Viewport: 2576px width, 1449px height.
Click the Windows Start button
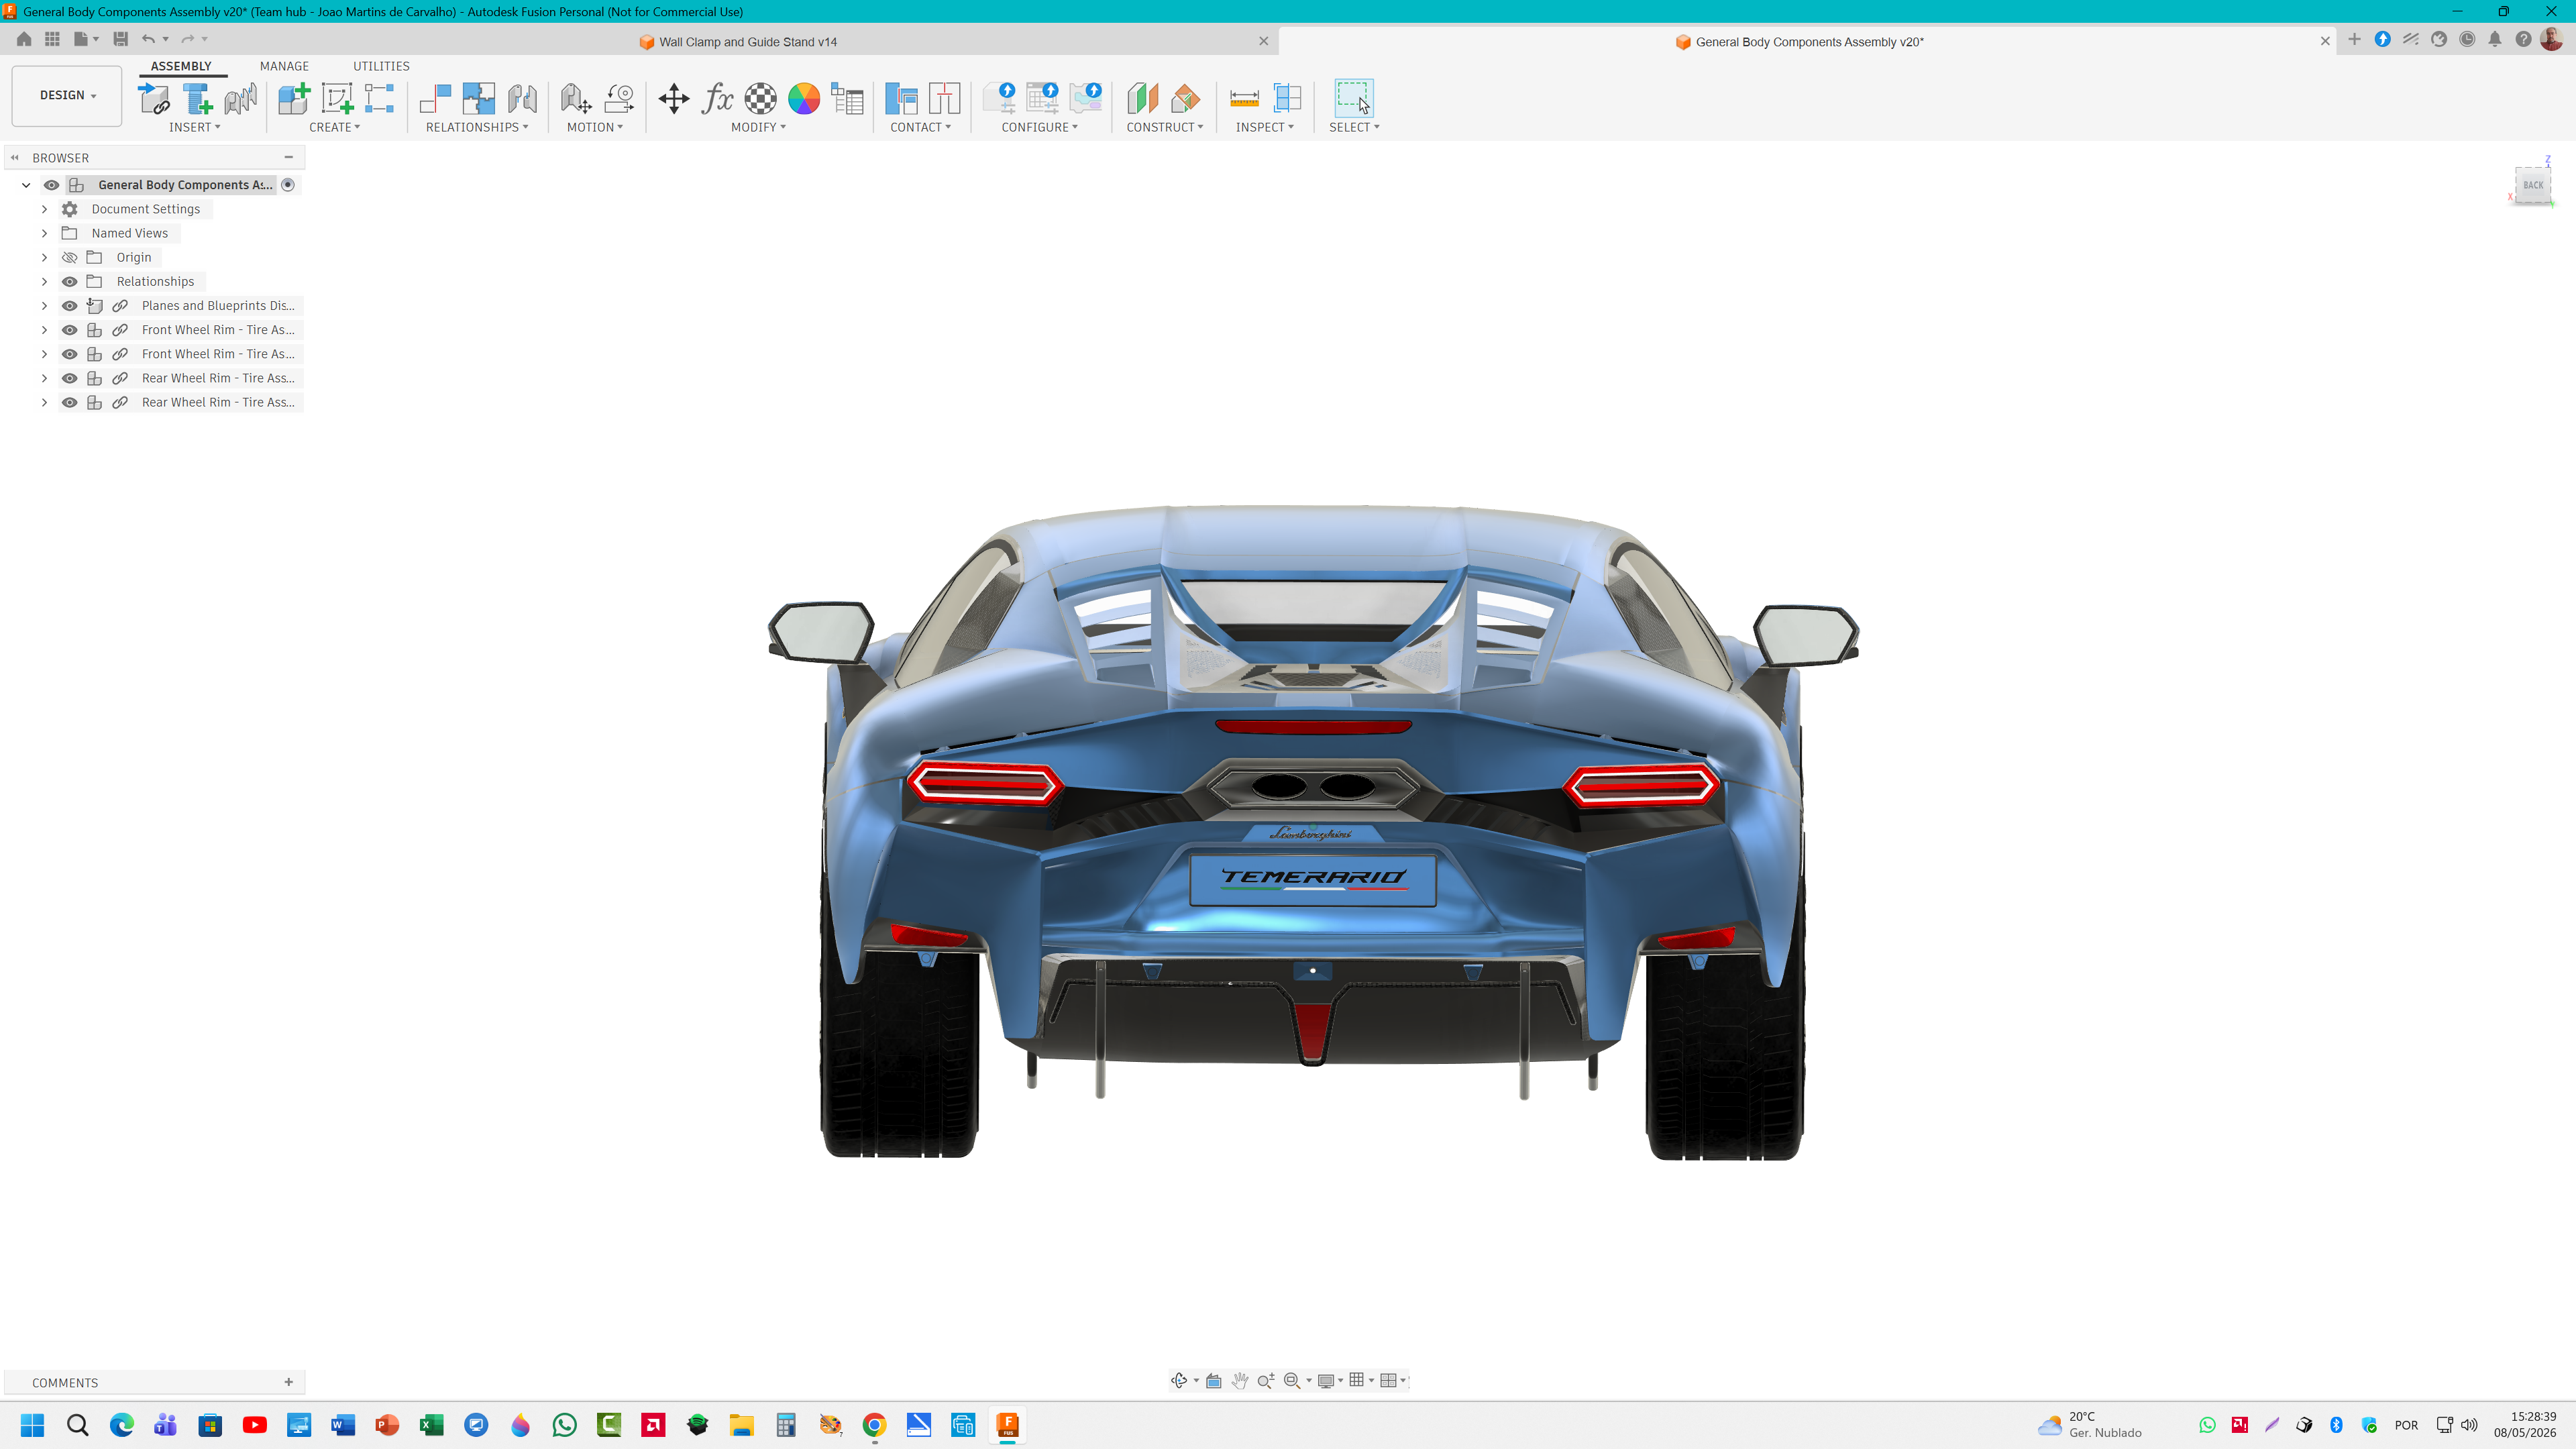tap(32, 1425)
